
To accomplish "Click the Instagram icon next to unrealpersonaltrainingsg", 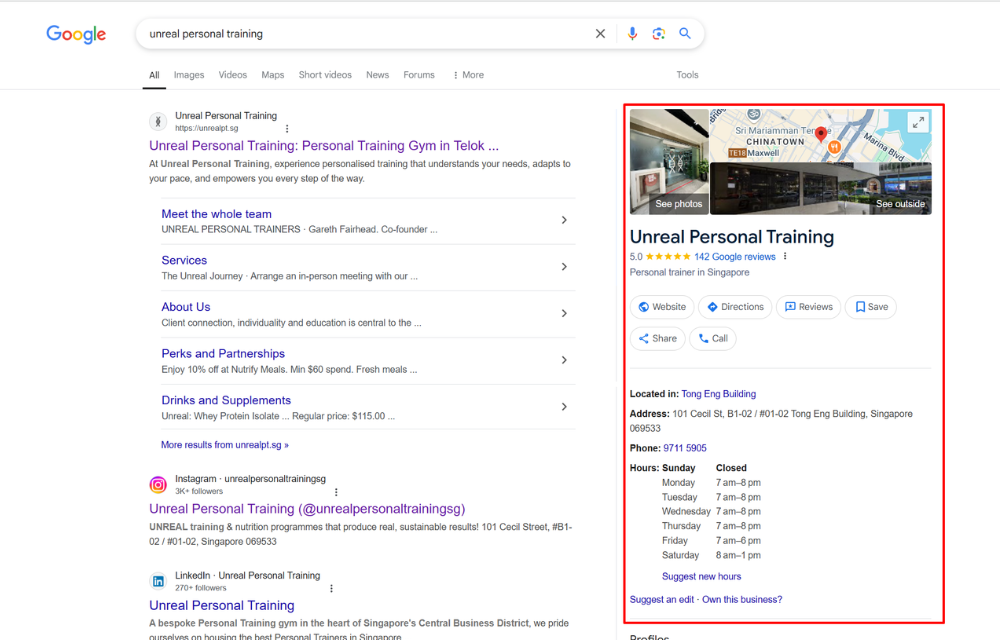I will coord(157,484).
